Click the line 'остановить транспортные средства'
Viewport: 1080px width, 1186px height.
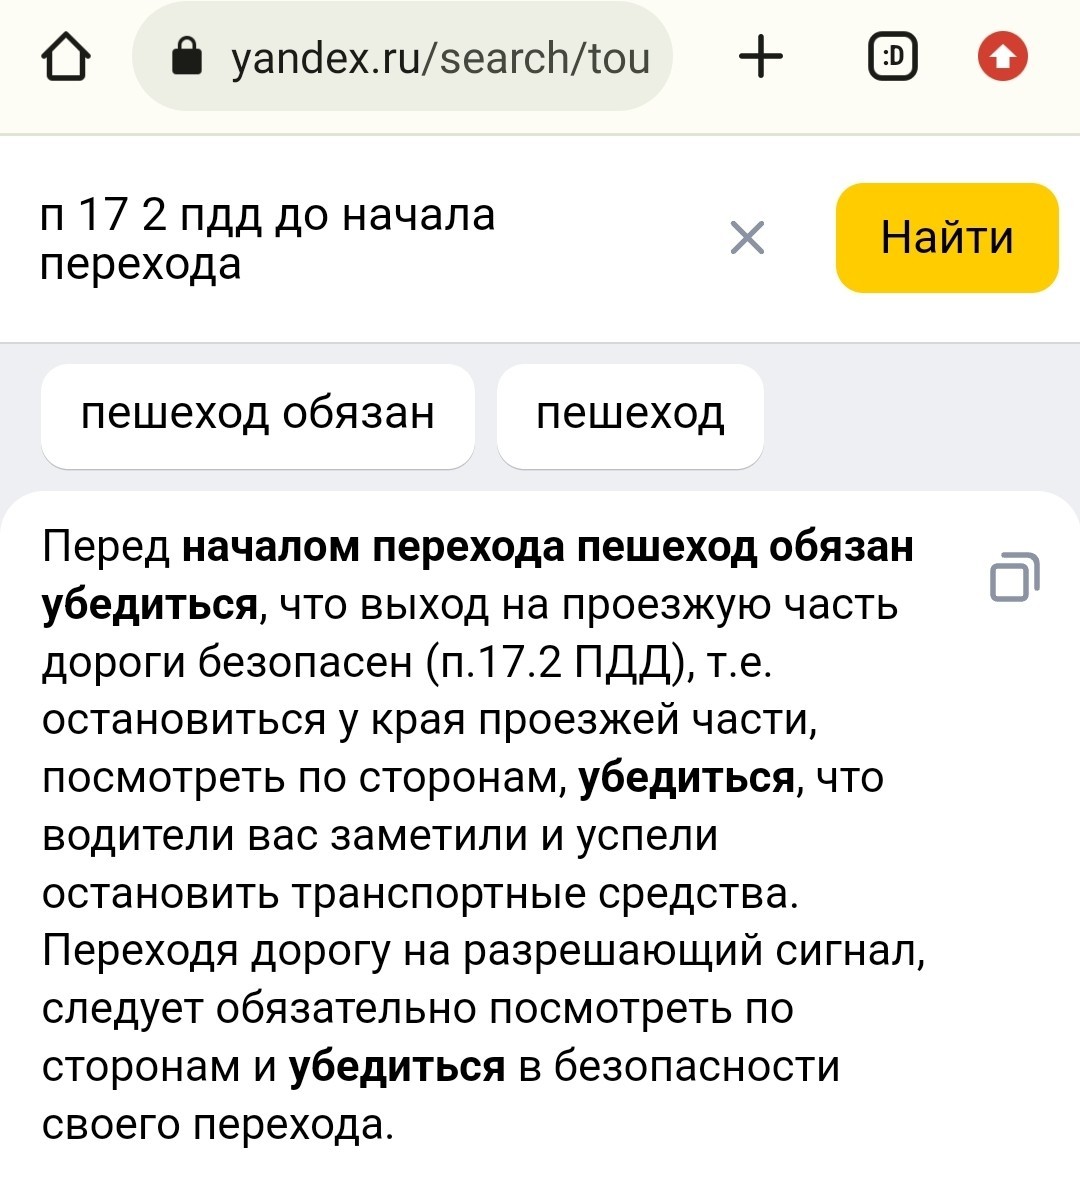tap(421, 894)
